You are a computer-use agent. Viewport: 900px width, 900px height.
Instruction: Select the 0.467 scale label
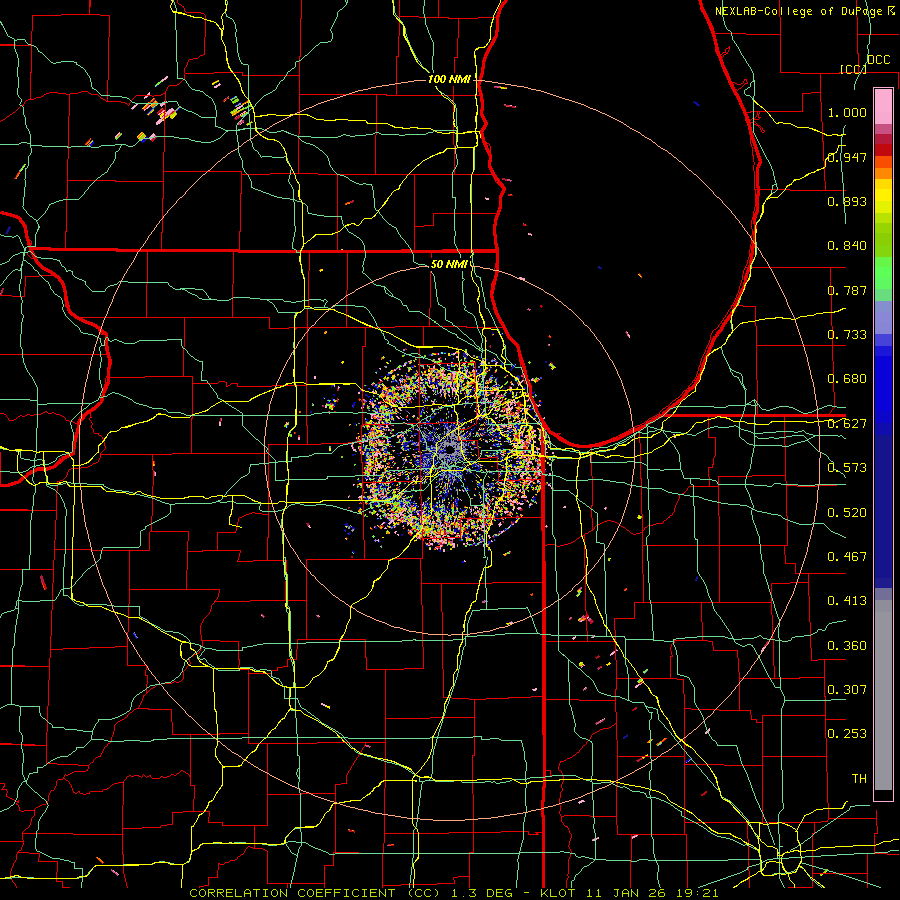tap(847, 557)
